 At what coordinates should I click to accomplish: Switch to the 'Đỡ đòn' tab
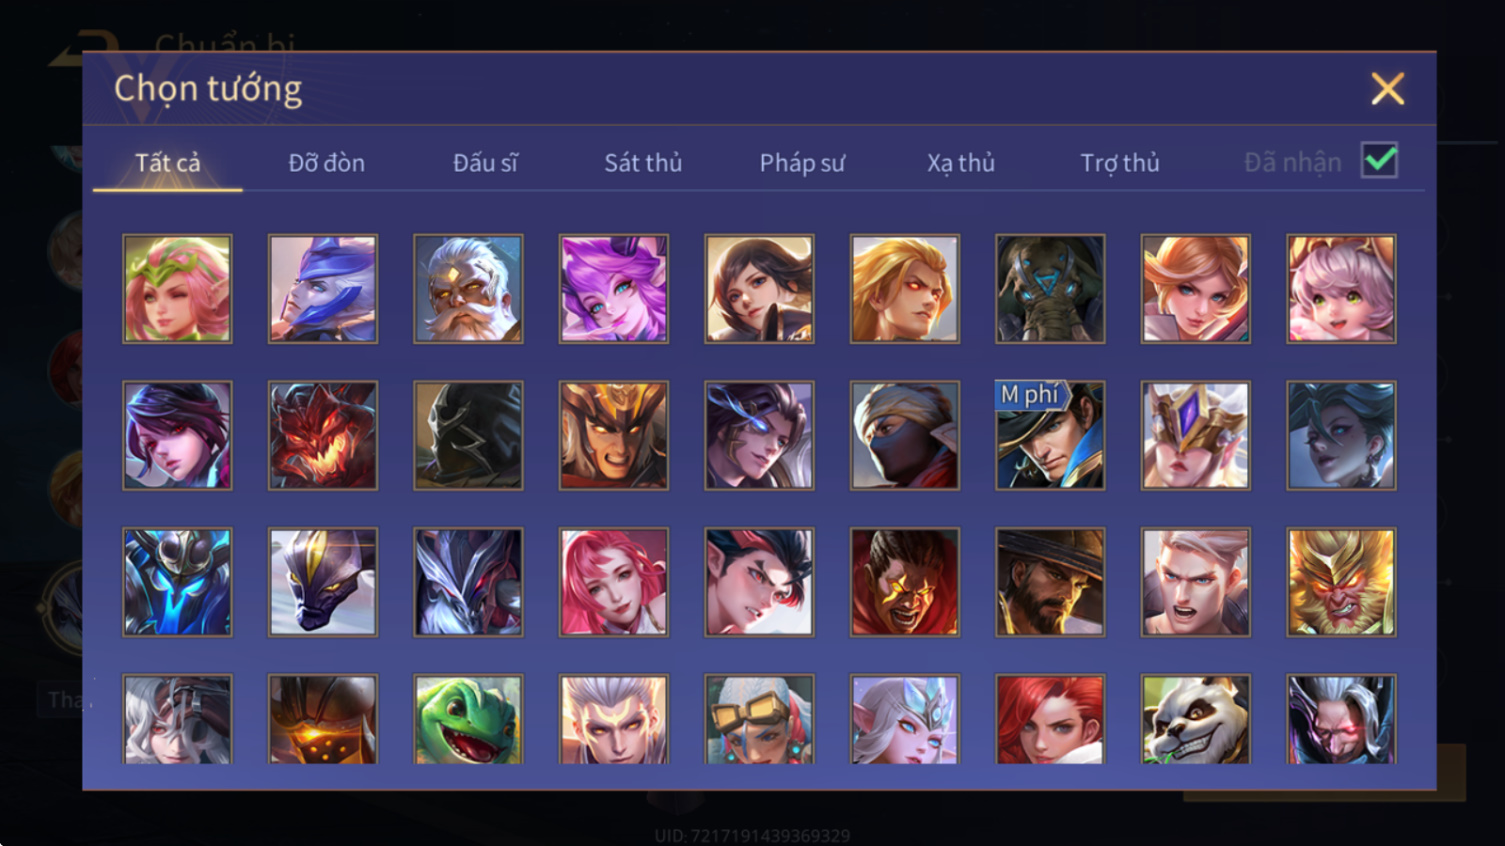(x=326, y=163)
